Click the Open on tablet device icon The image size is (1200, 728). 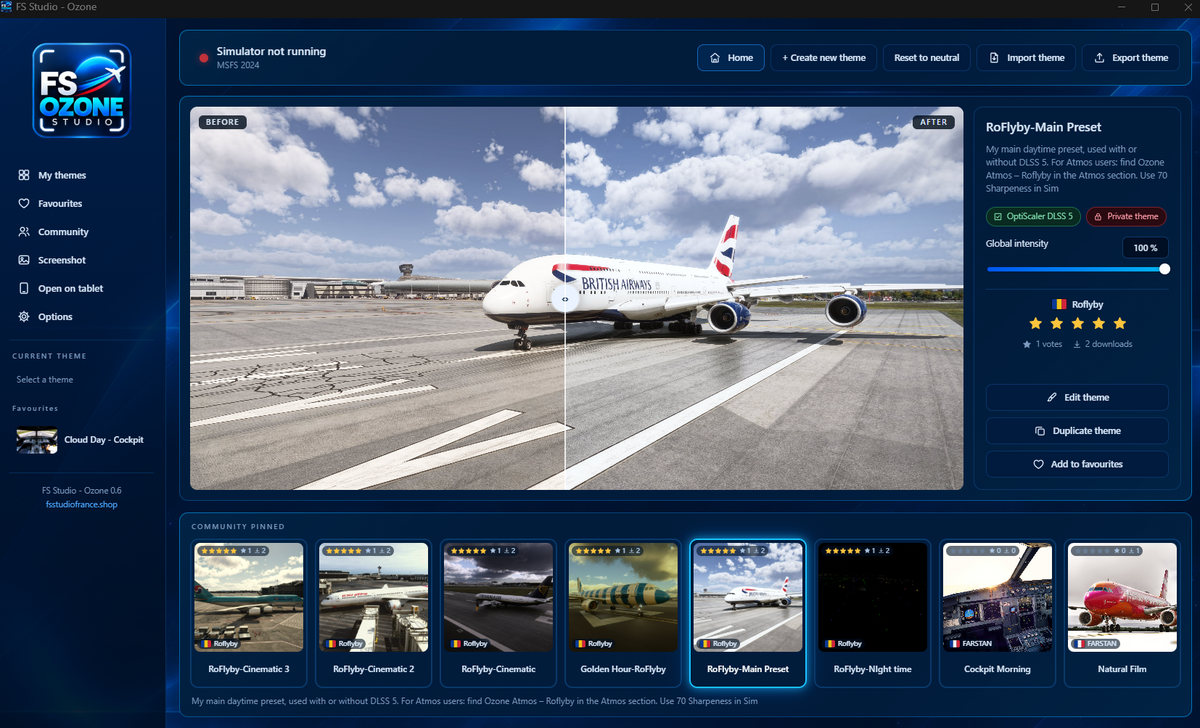coord(23,288)
